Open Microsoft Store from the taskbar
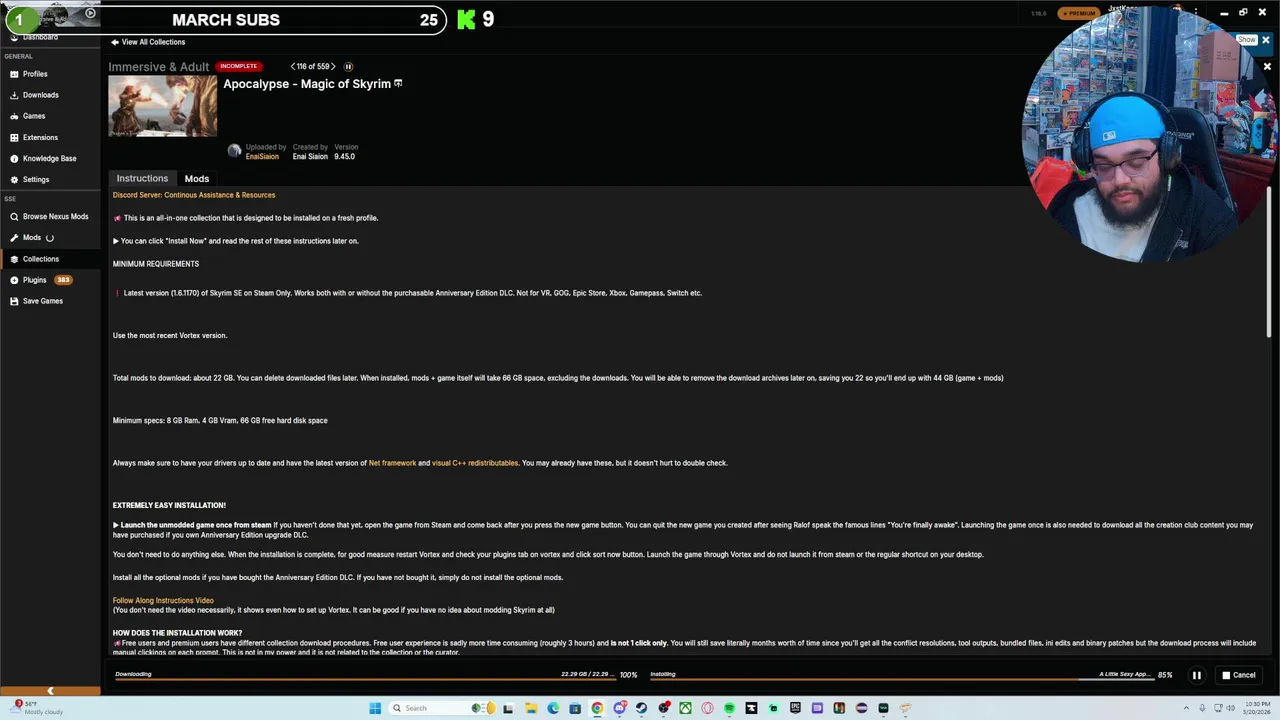1280x720 pixels. pyautogui.click(x=574, y=708)
